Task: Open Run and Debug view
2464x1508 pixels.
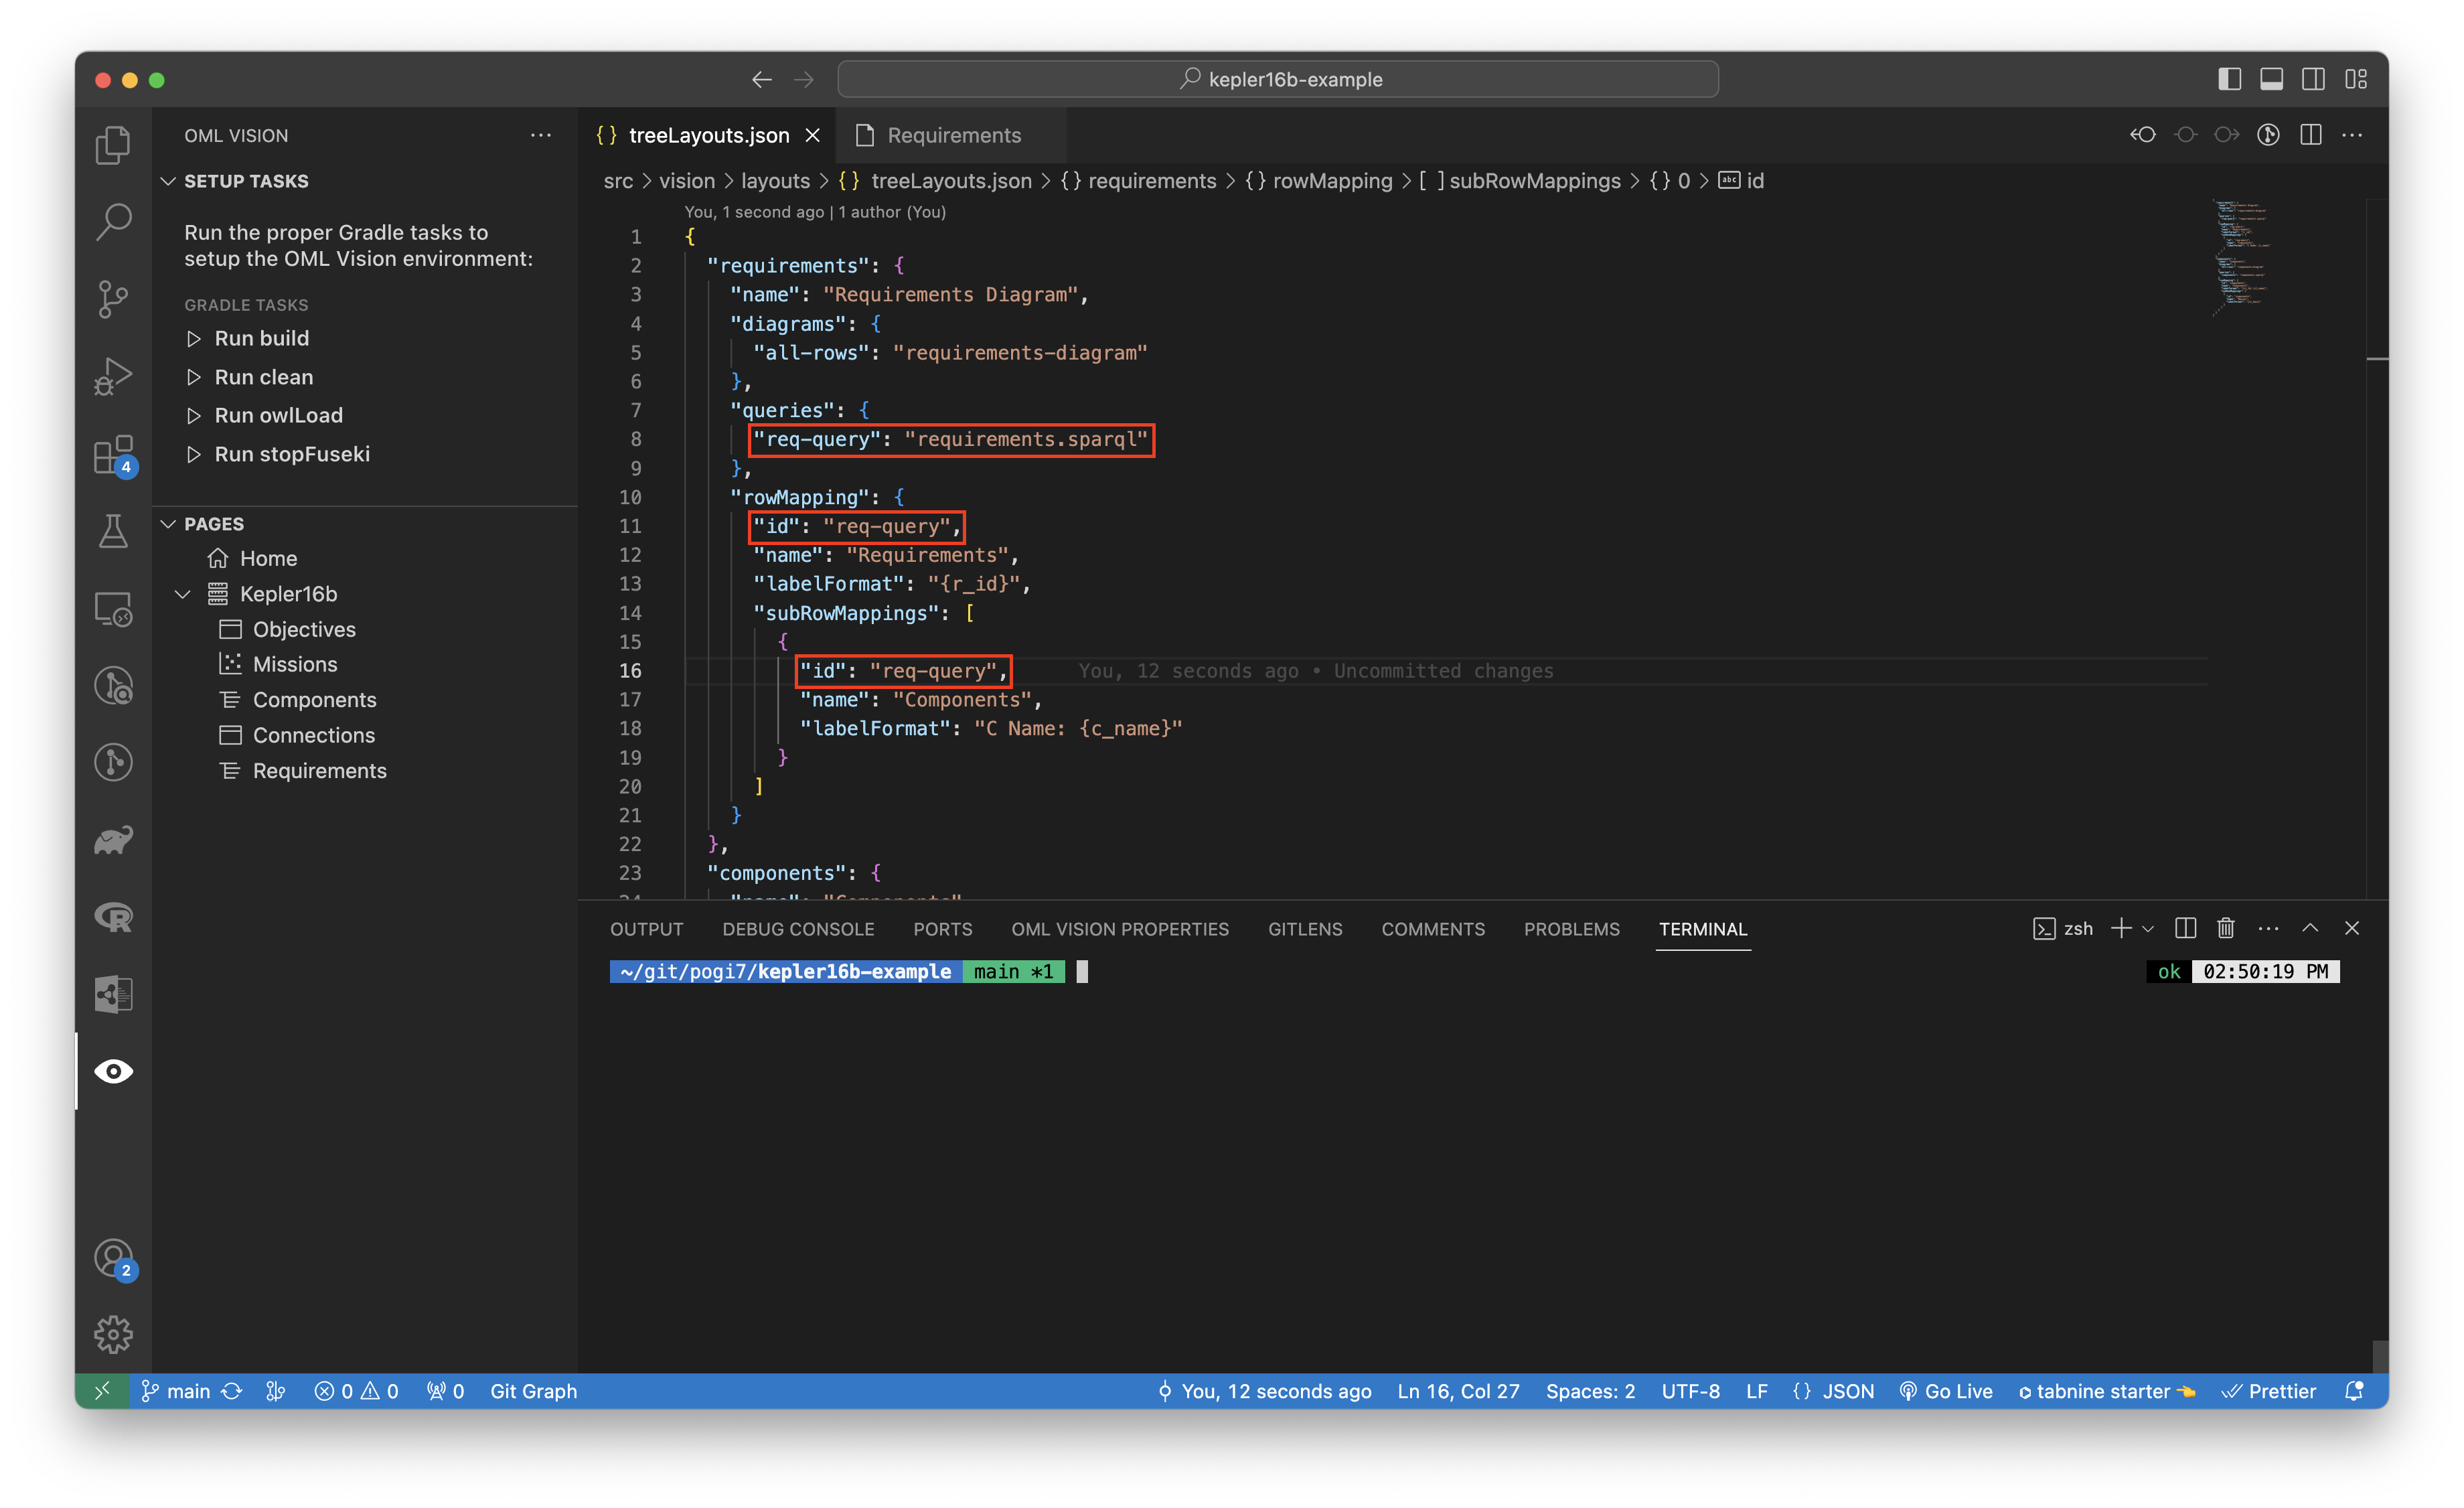Action: click(113, 376)
